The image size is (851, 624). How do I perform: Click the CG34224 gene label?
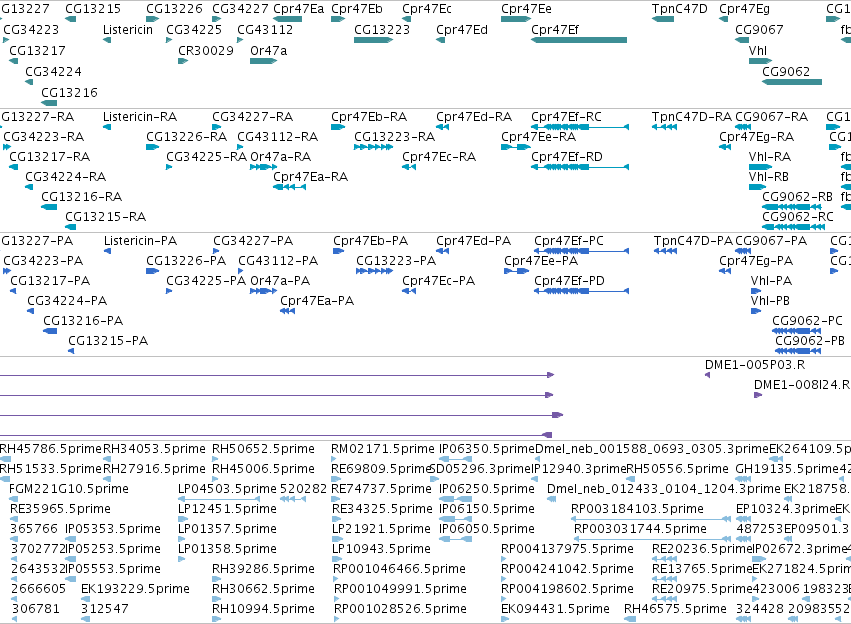point(53,72)
